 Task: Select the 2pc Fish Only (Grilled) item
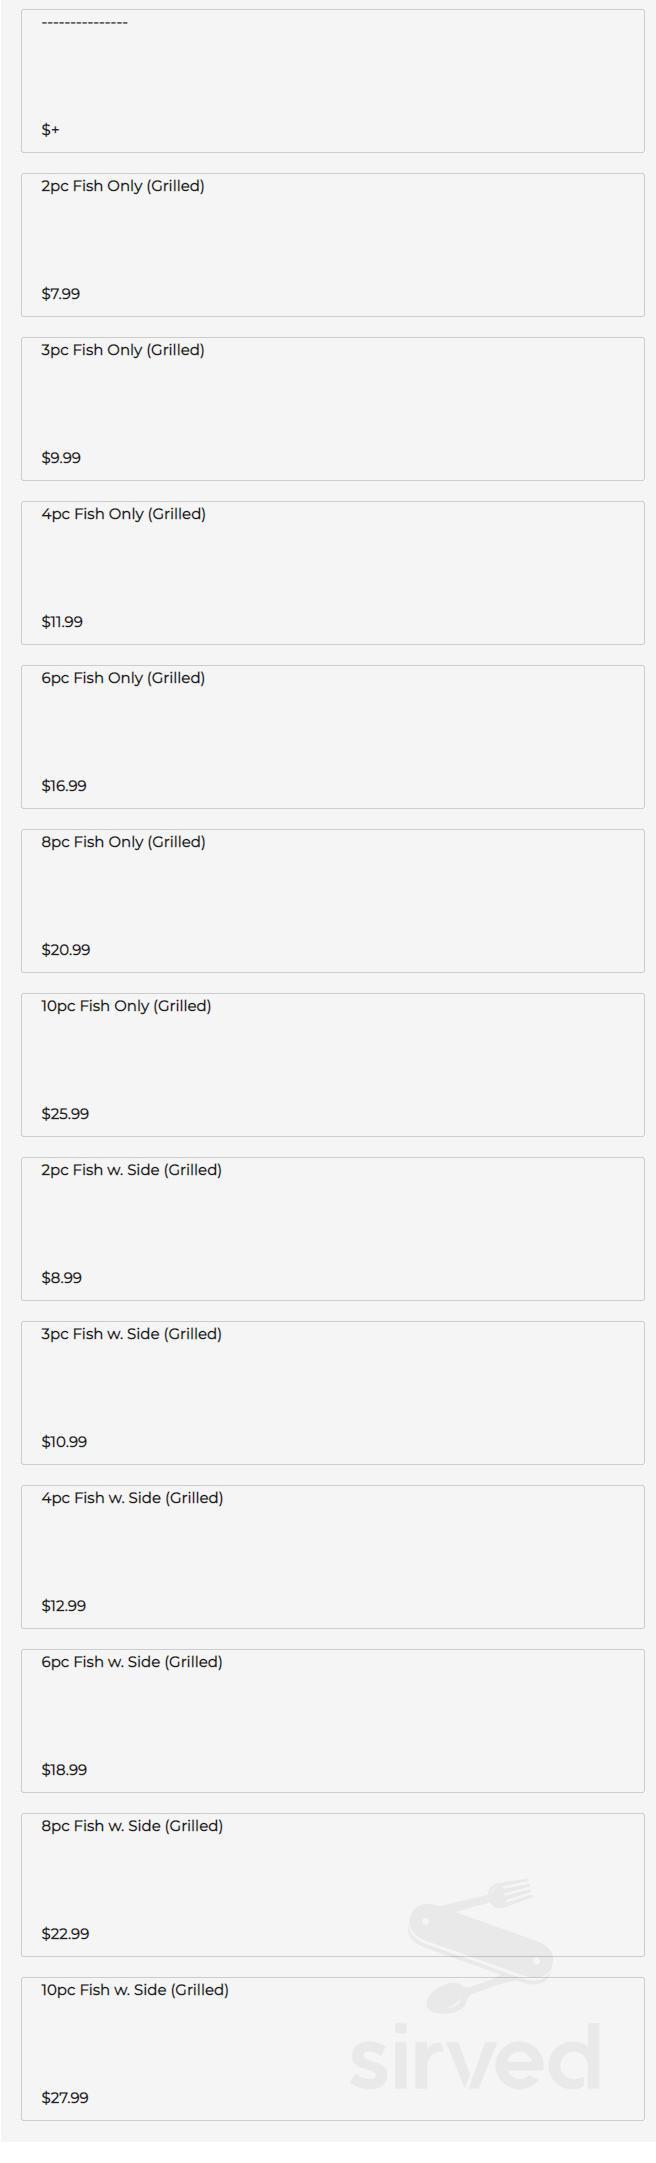(x=123, y=186)
